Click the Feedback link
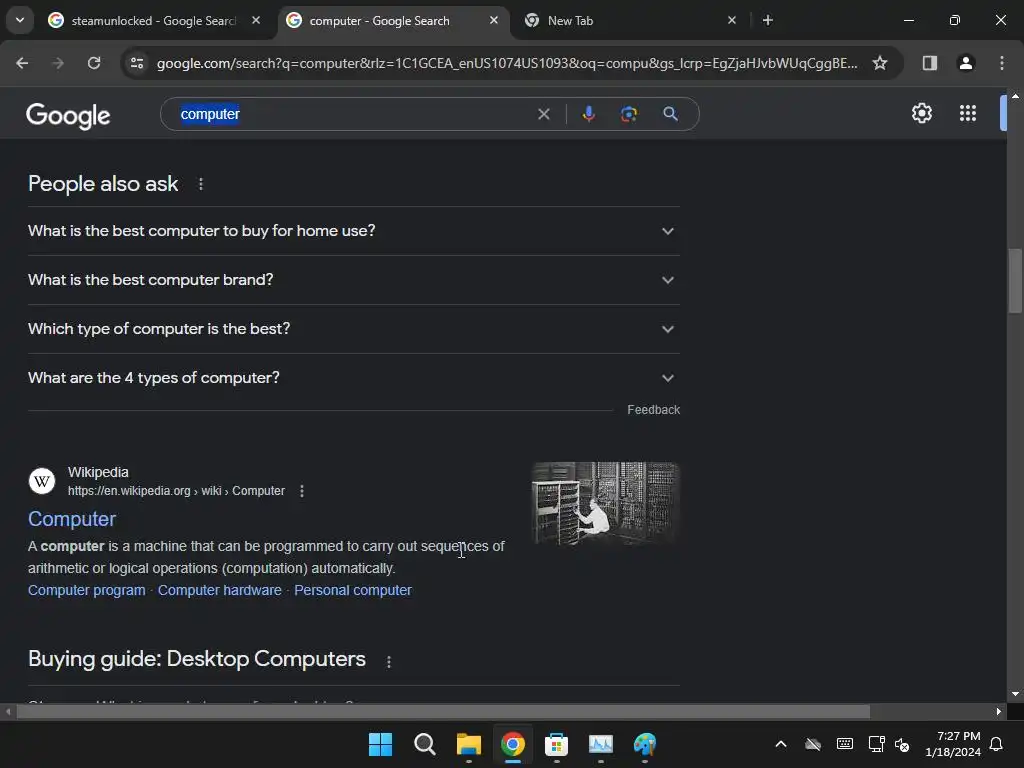The image size is (1024, 768). (x=654, y=410)
